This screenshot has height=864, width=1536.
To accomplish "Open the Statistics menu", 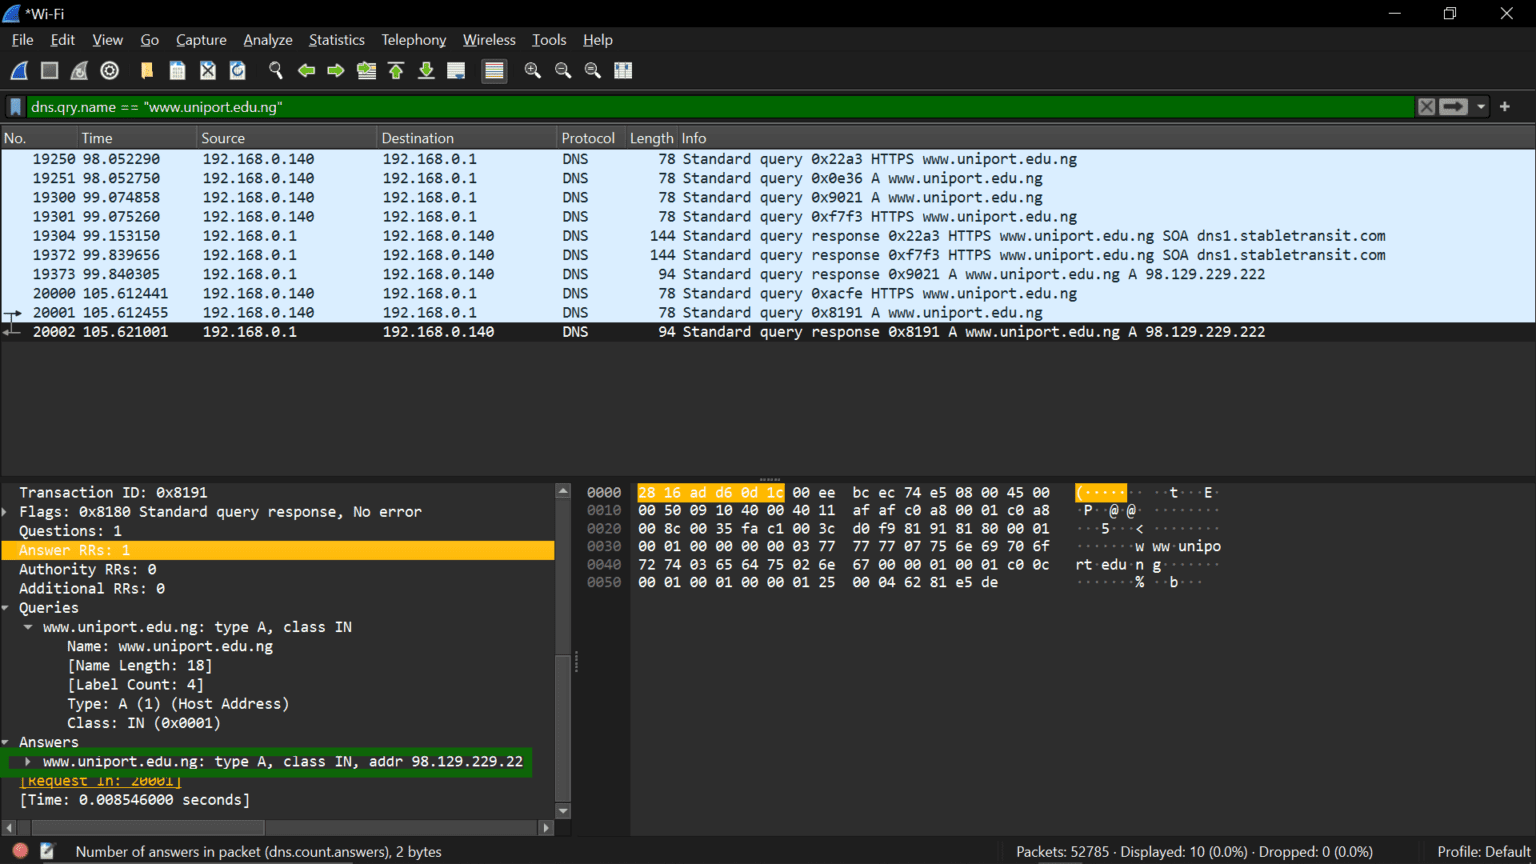I will coord(336,40).
